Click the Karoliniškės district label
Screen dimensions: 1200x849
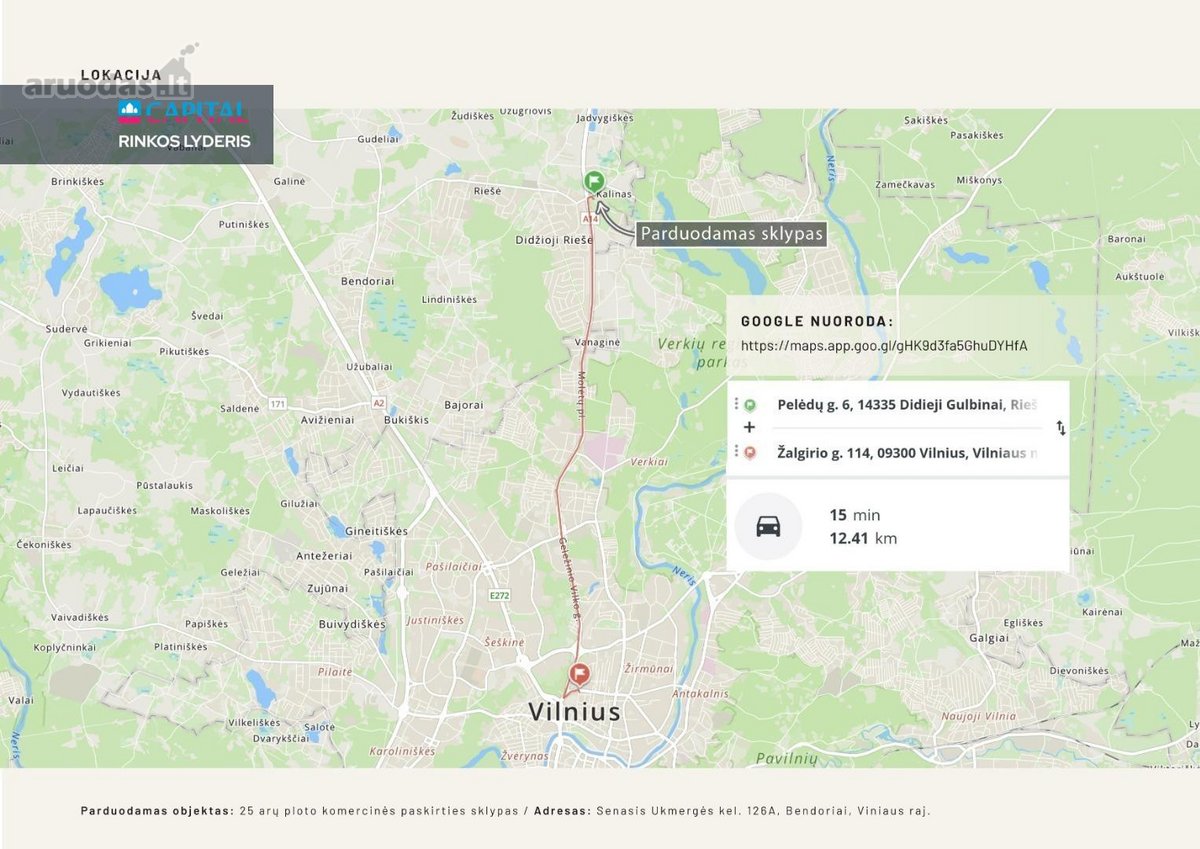click(403, 750)
